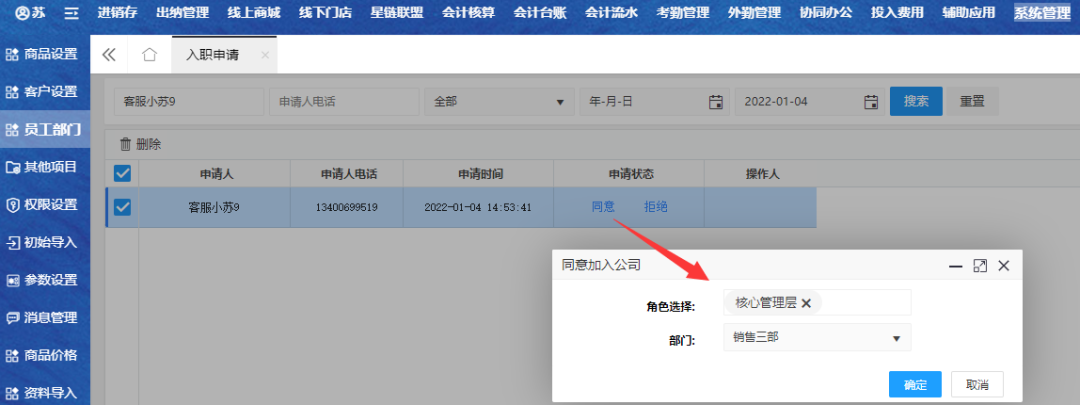Click 确定 to confirm joining
The height and width of the screenshot is (405, 1080).
coord(915,385)
